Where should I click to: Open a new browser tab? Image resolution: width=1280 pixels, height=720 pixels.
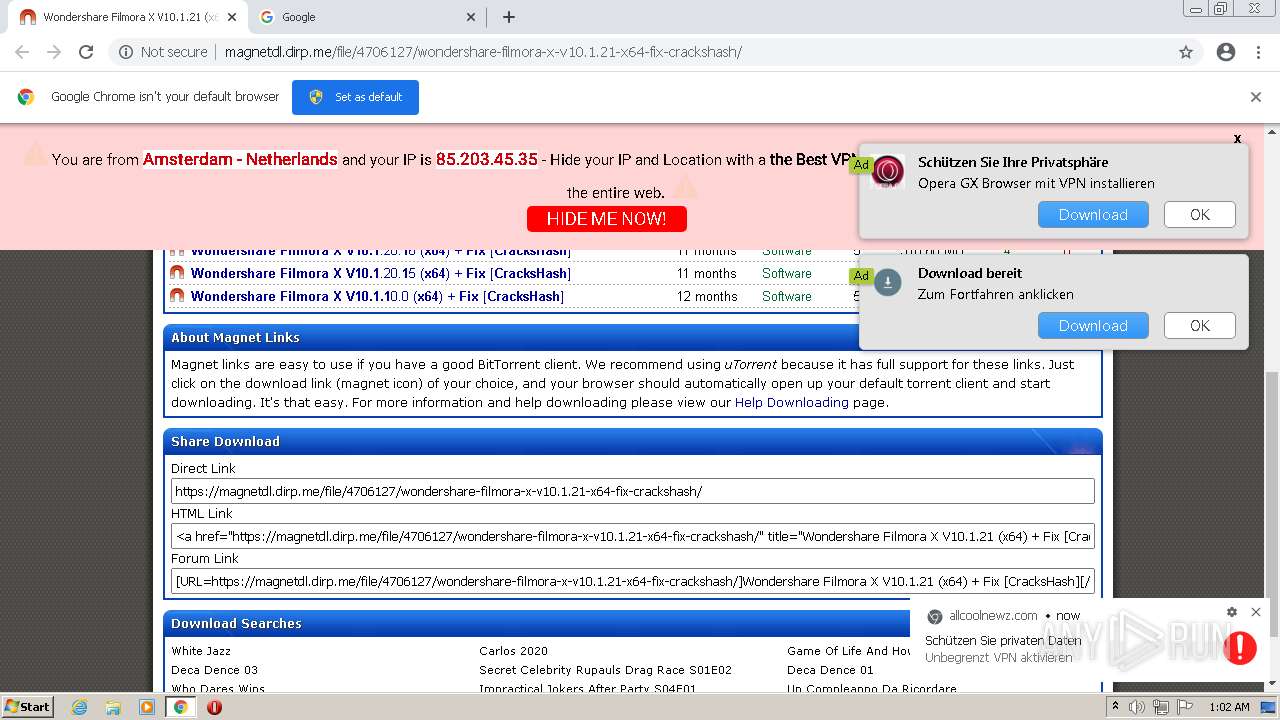[509, 17]
